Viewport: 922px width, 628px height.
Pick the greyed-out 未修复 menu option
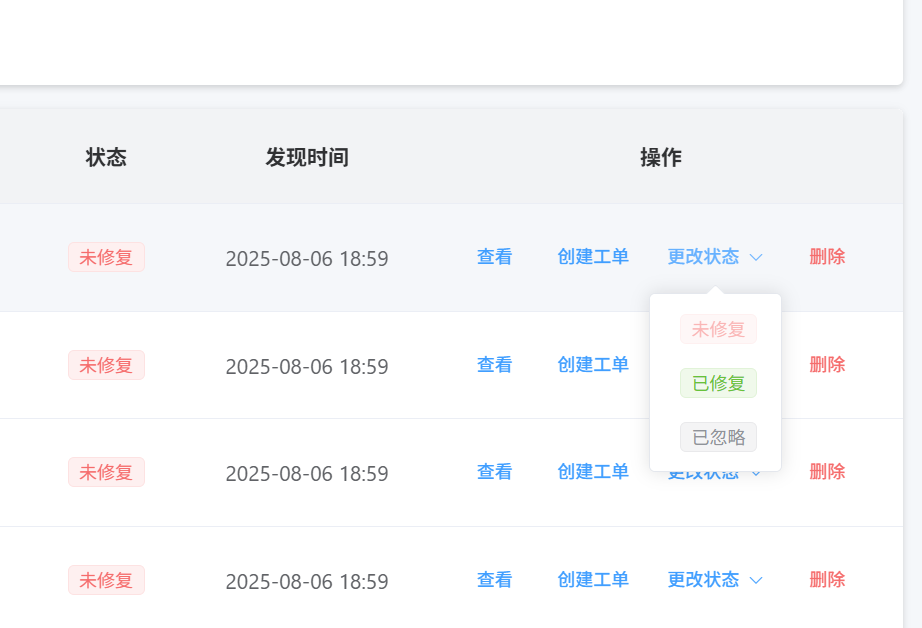(718, 329)
